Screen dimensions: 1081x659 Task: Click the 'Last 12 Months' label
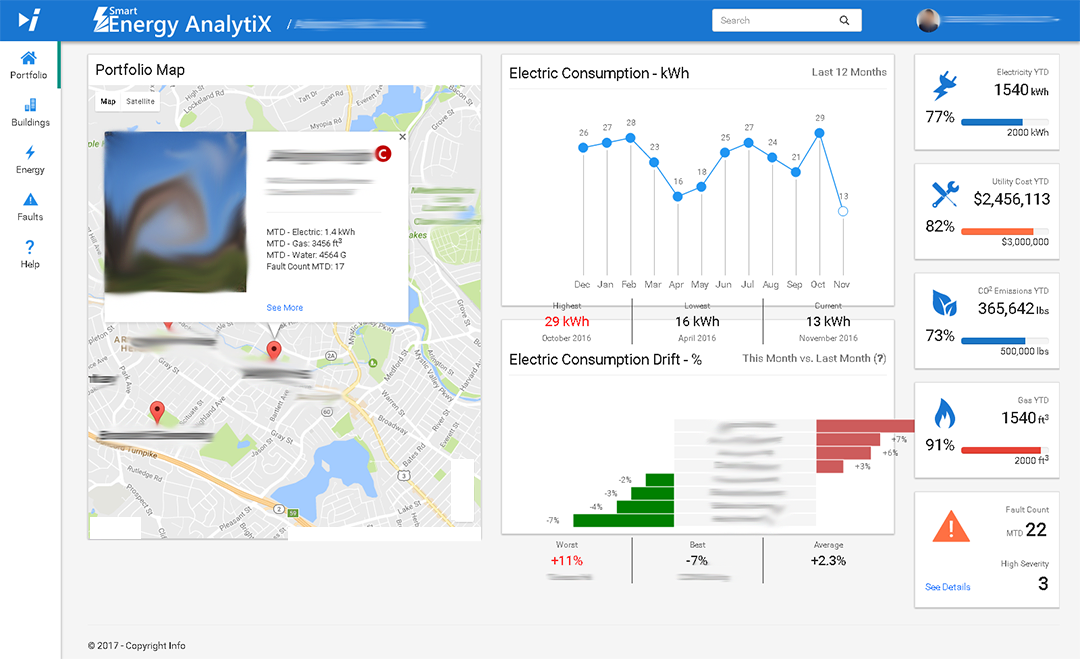[x=849, y=72]
